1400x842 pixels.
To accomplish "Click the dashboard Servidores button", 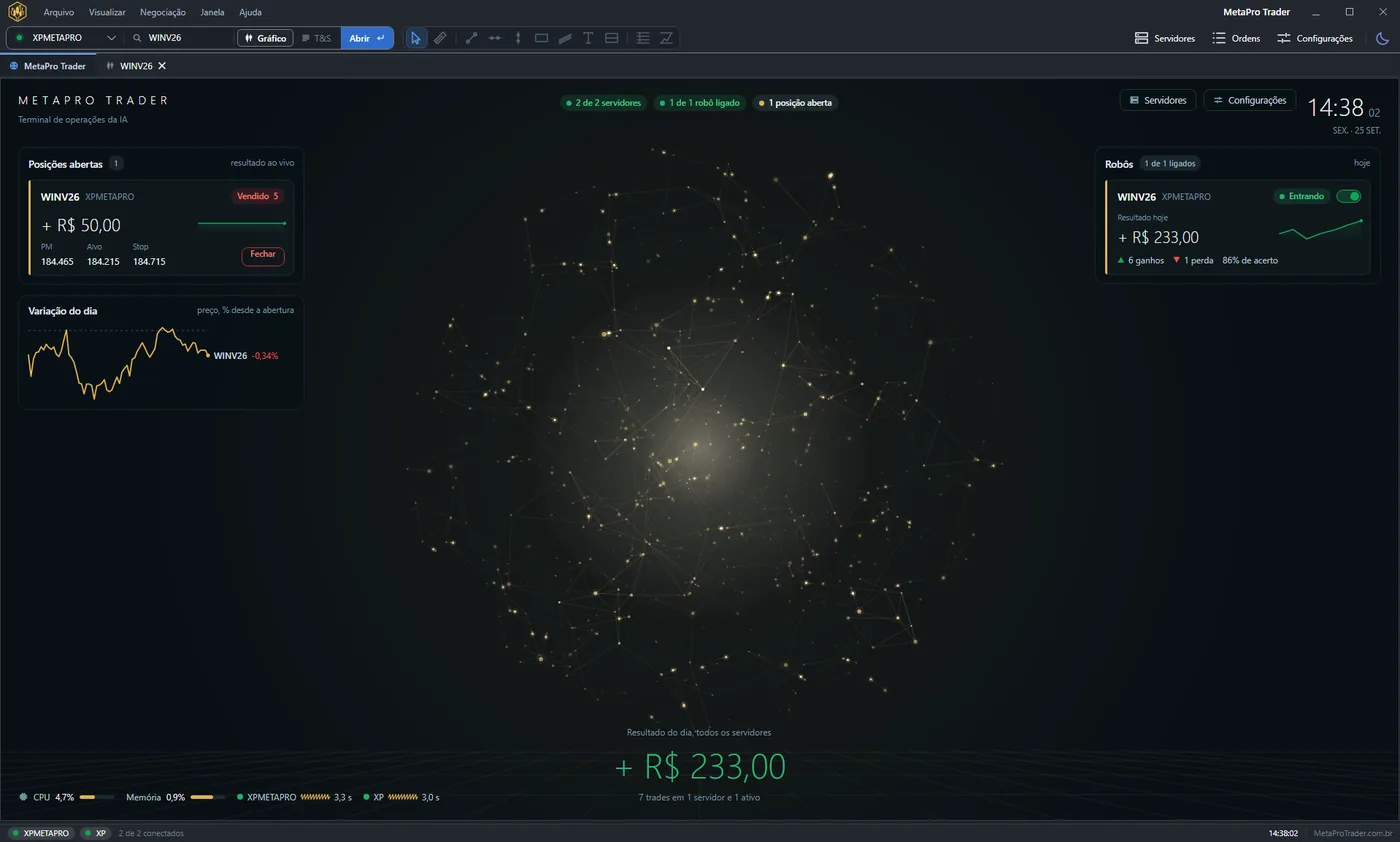I will 1158,100.
